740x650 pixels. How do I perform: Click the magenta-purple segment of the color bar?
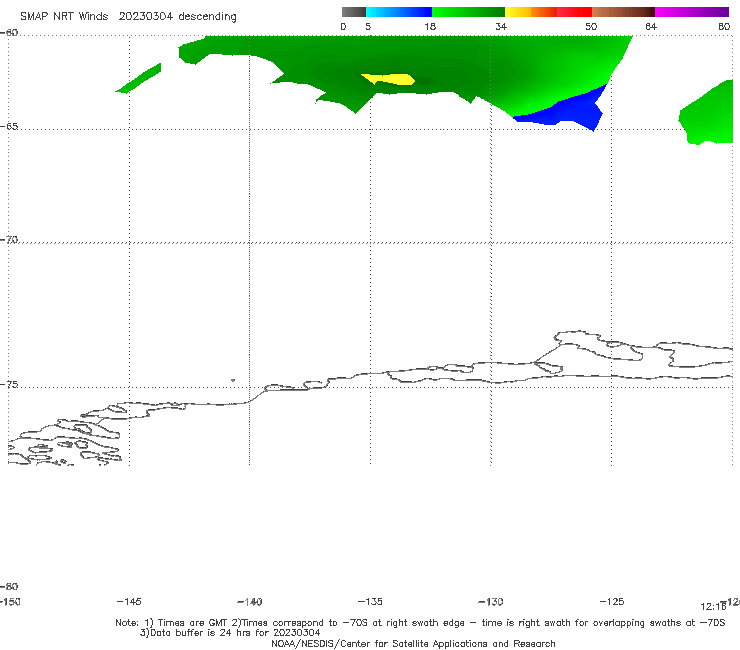(x=692, y=12)
